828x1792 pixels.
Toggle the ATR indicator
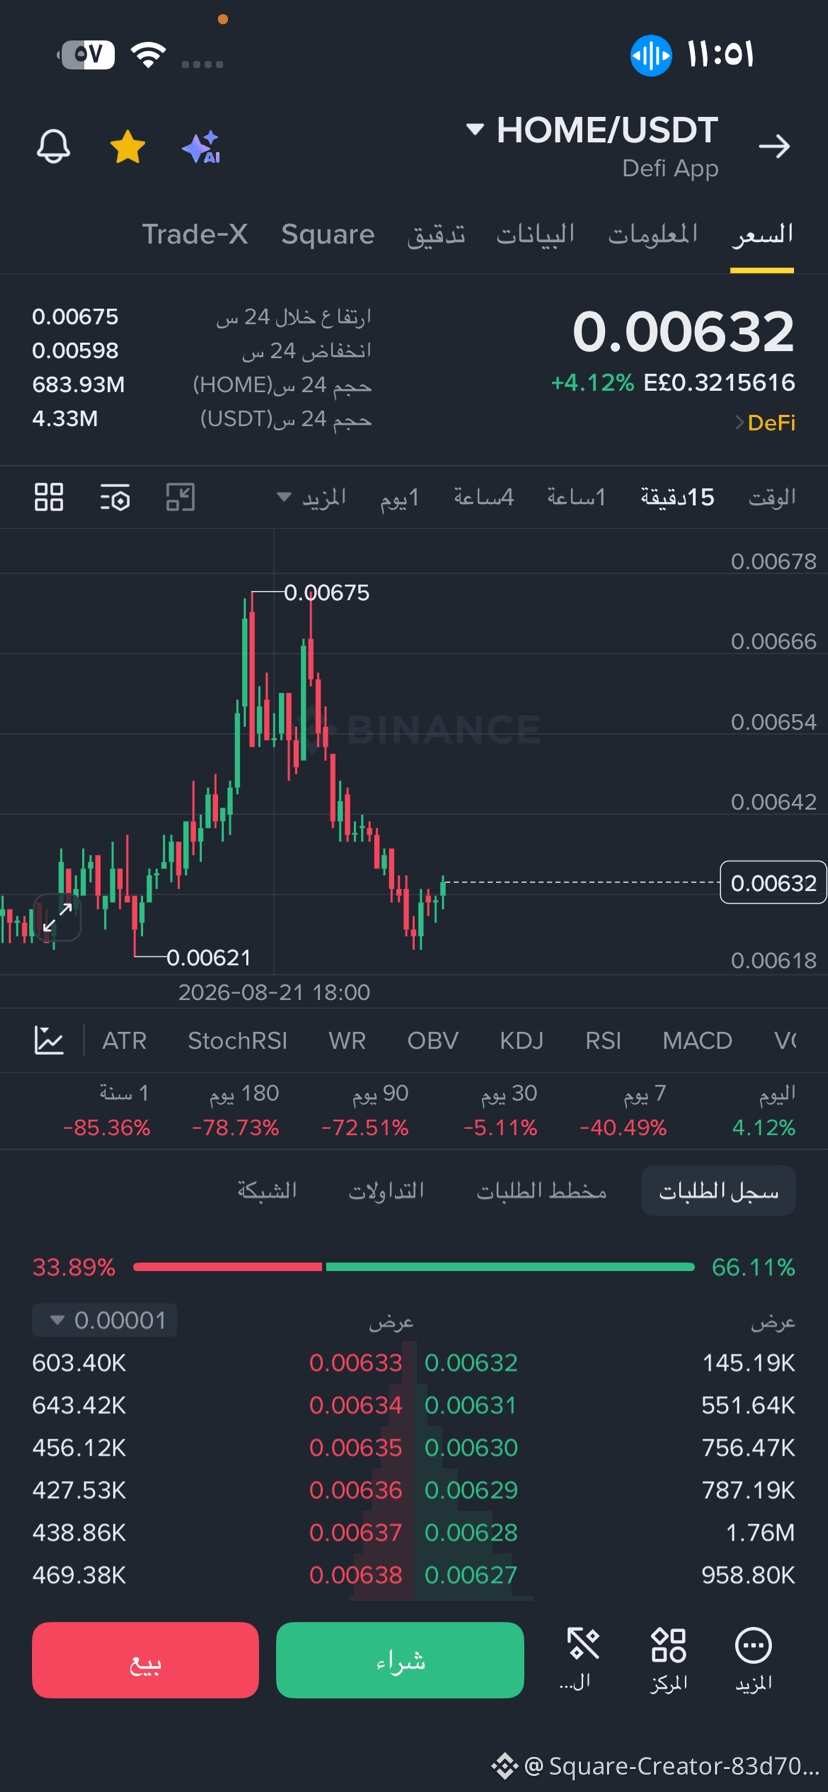pyautogui.click(x=124, y=1041)
